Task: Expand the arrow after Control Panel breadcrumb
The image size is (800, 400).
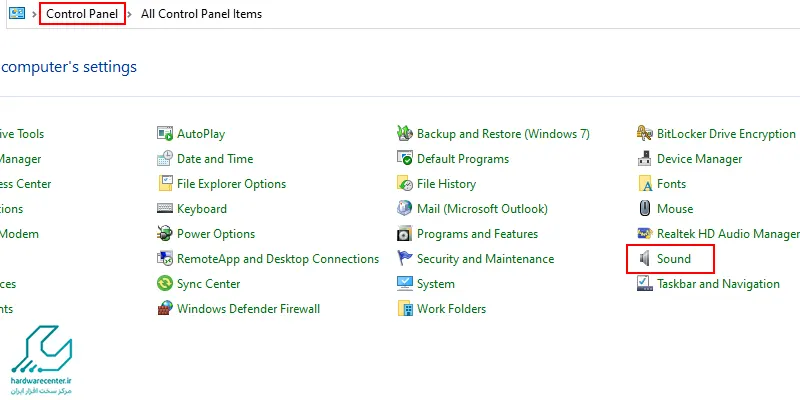Action: 130,14
